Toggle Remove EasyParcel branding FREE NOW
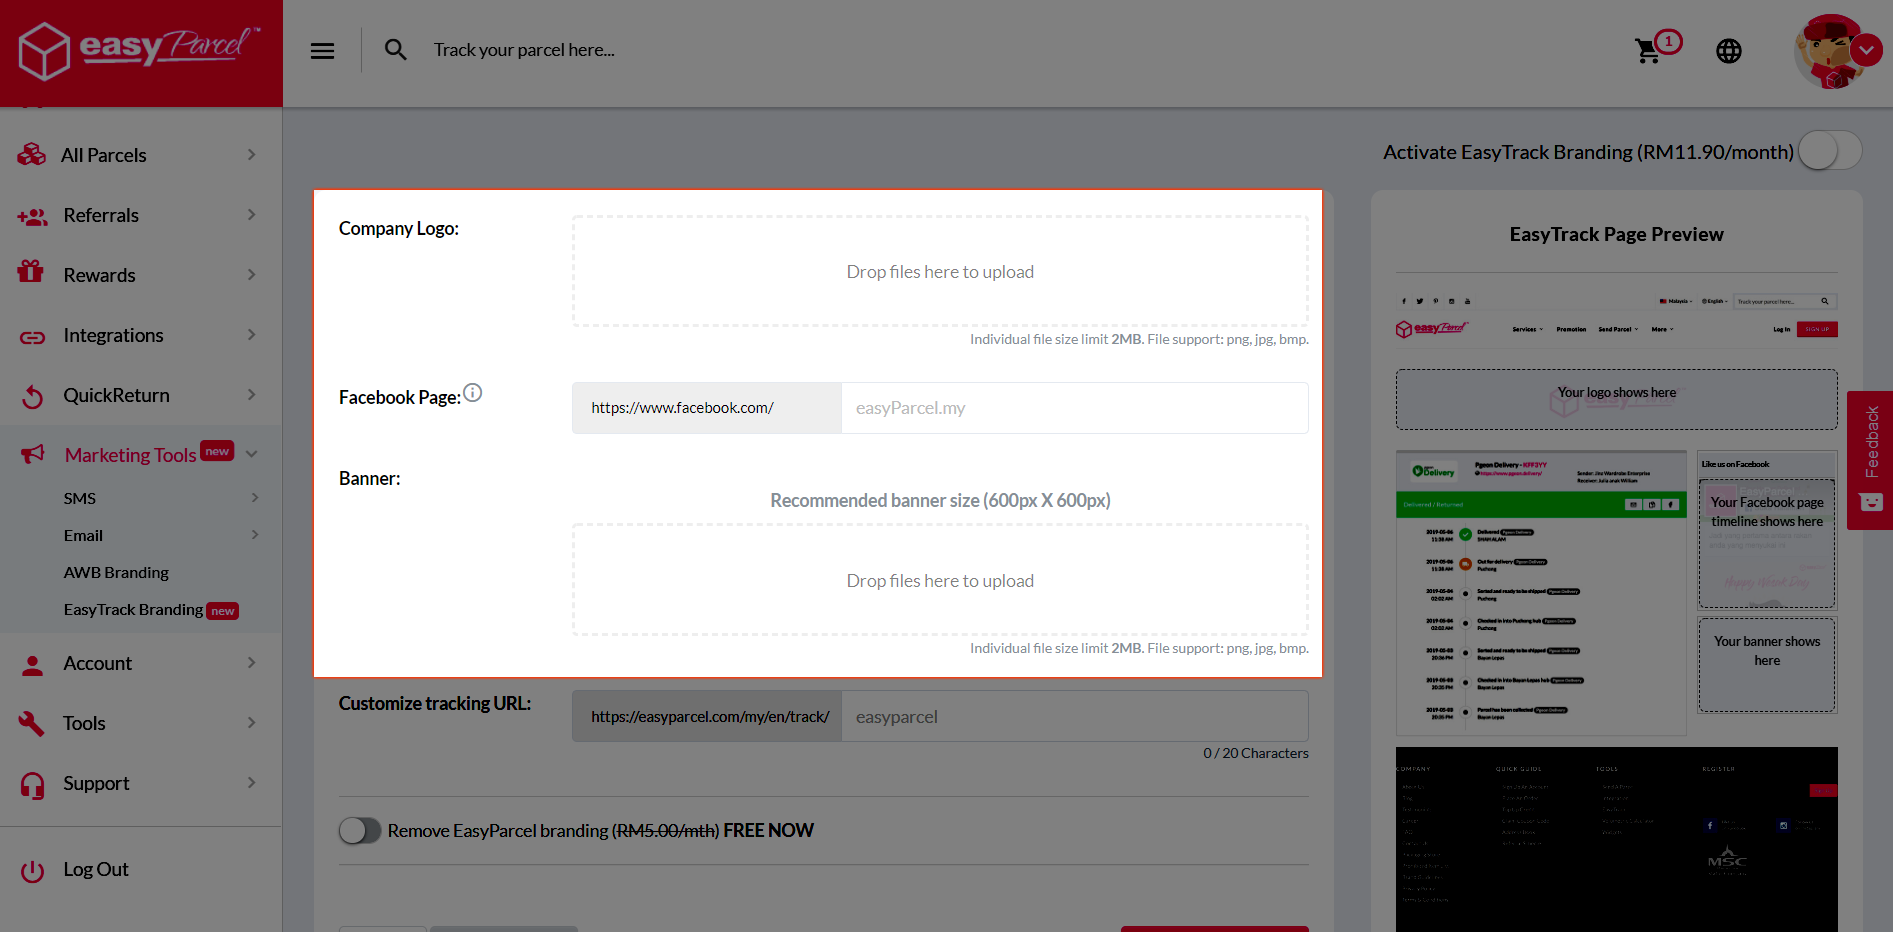1893x932 pixels. point(360,830)
